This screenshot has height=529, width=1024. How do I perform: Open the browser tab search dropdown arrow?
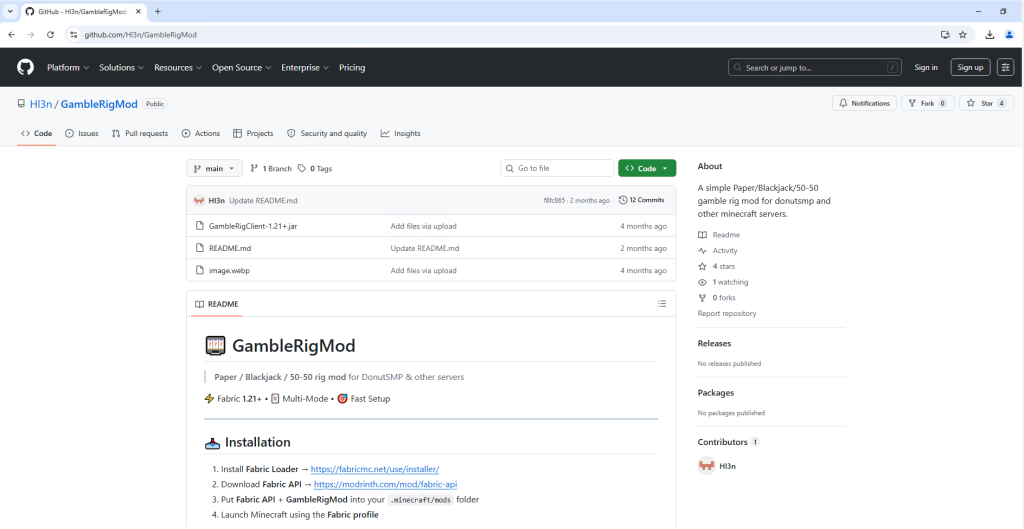click(10, 12)
